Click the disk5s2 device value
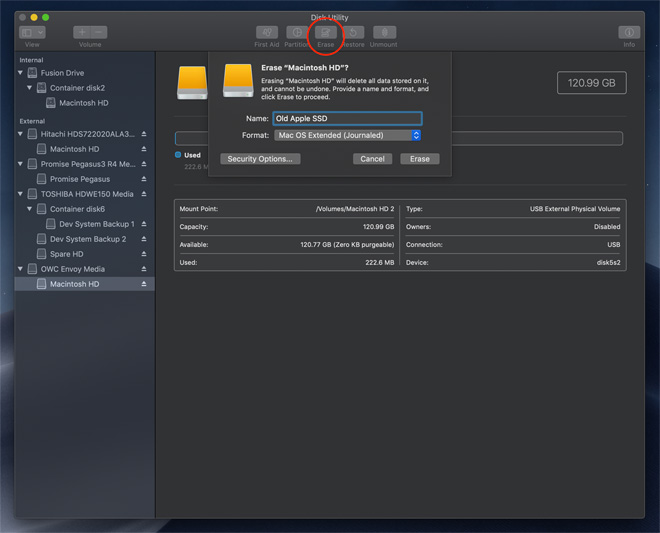 click(608, 262)
